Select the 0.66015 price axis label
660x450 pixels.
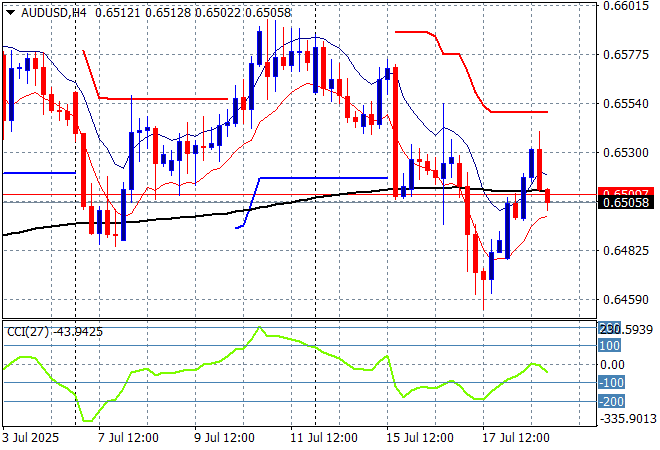(626, 5)
